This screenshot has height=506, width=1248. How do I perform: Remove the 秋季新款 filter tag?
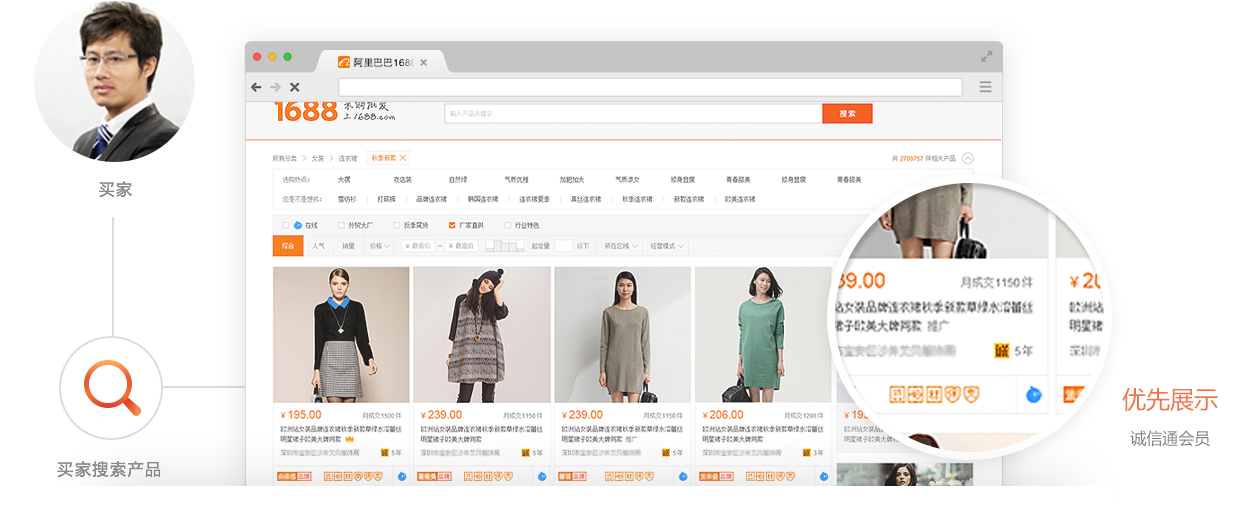(403, 158)
